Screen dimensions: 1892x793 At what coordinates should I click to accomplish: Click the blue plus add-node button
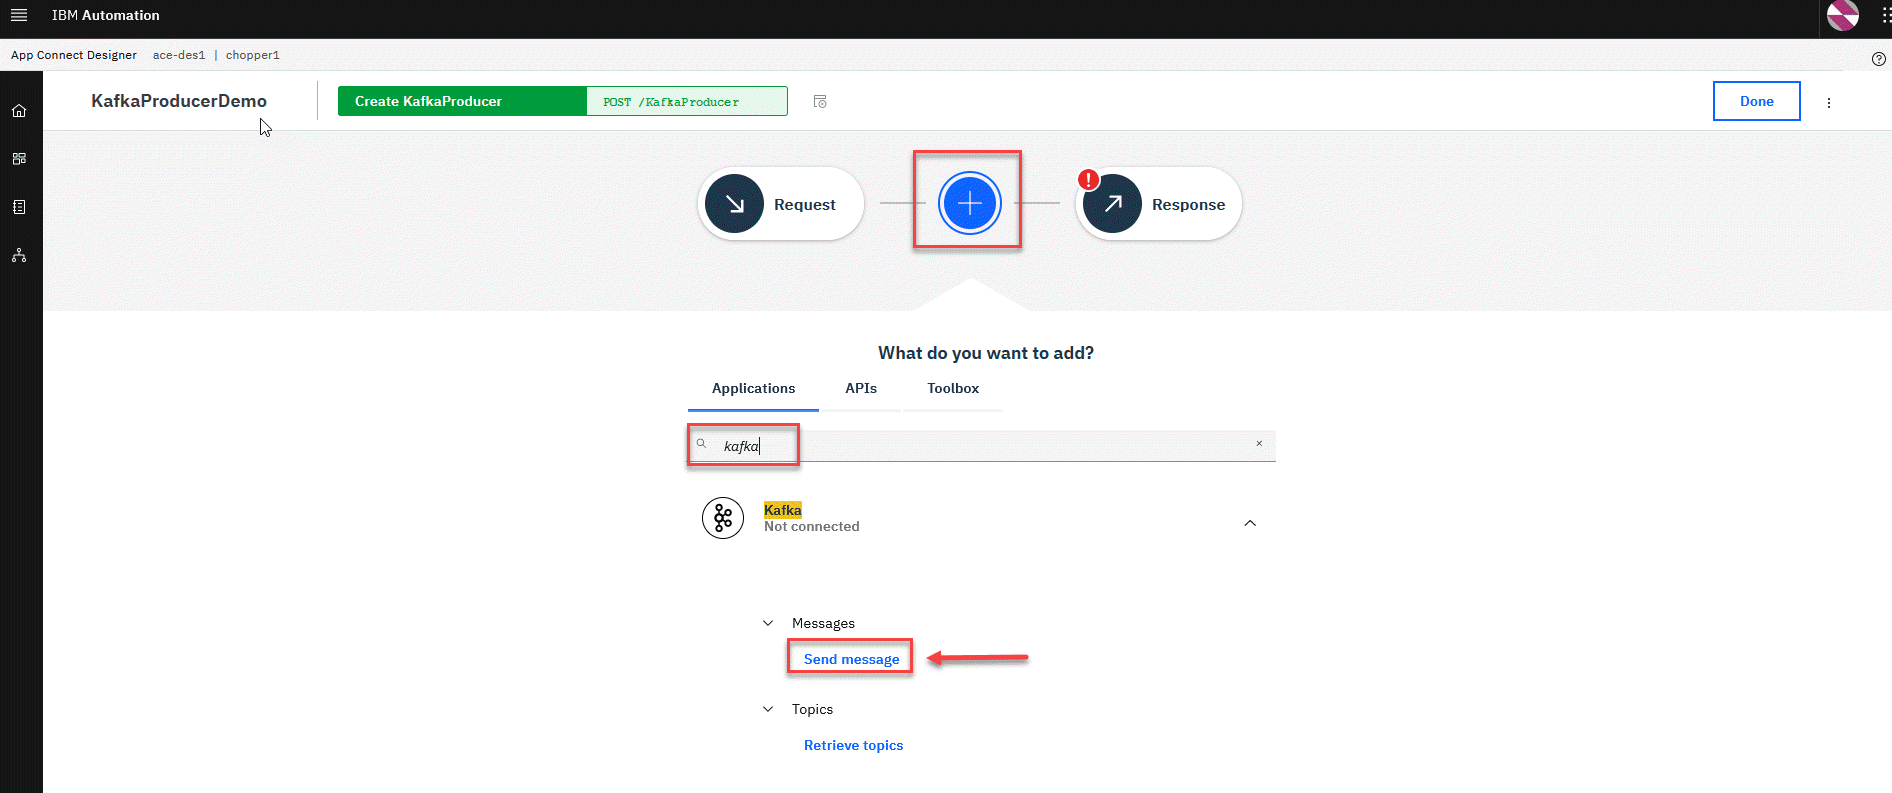(969, 204)
